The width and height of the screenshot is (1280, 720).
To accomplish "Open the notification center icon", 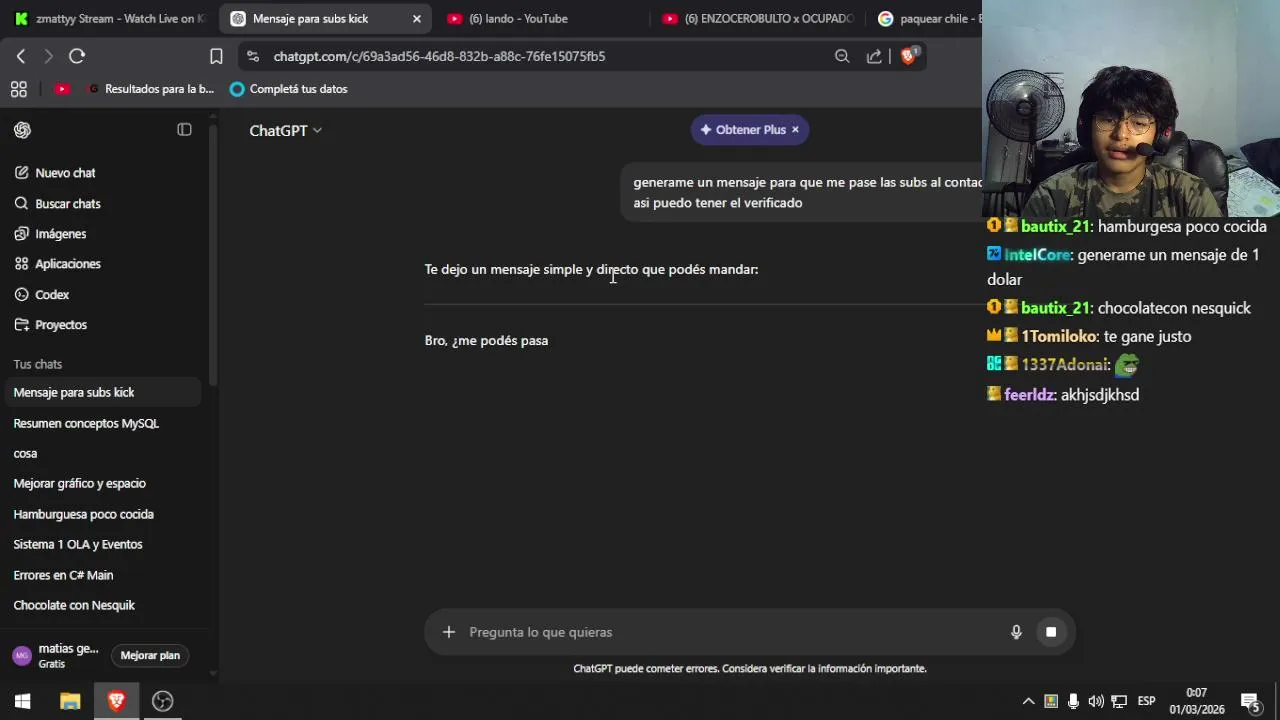I will [1250, 701].
